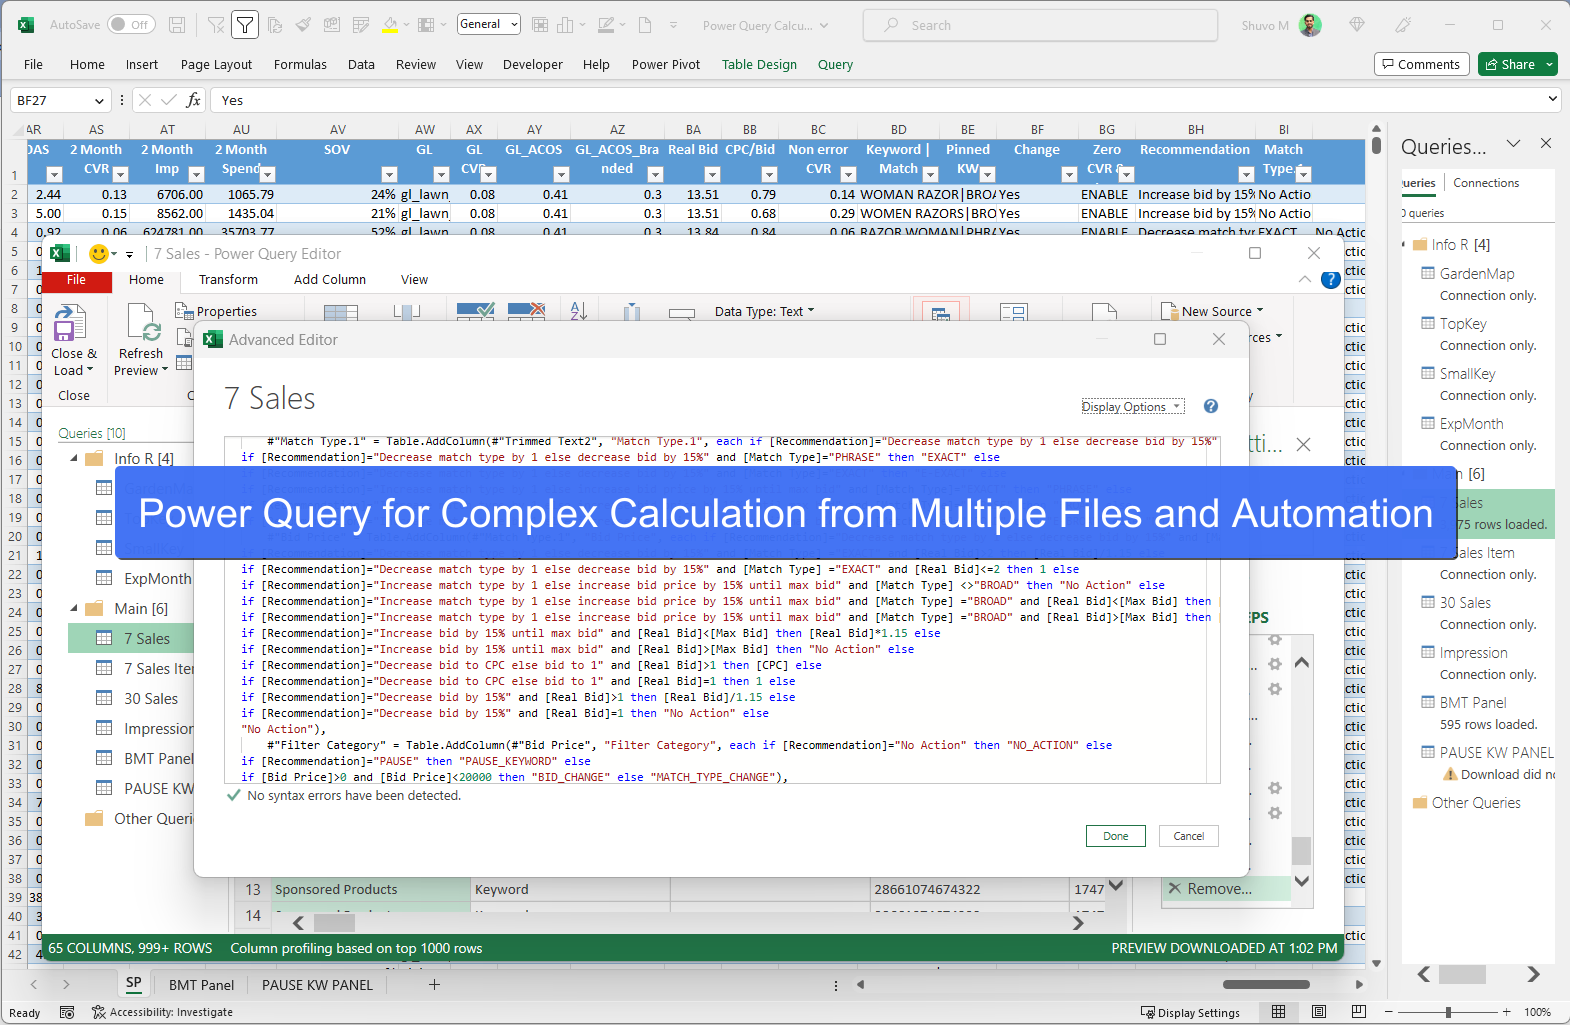Click the Advanced Editor help question mark
Image resolution: width=1570 pixels, height=1025 pixels.
click(1210, 406)
